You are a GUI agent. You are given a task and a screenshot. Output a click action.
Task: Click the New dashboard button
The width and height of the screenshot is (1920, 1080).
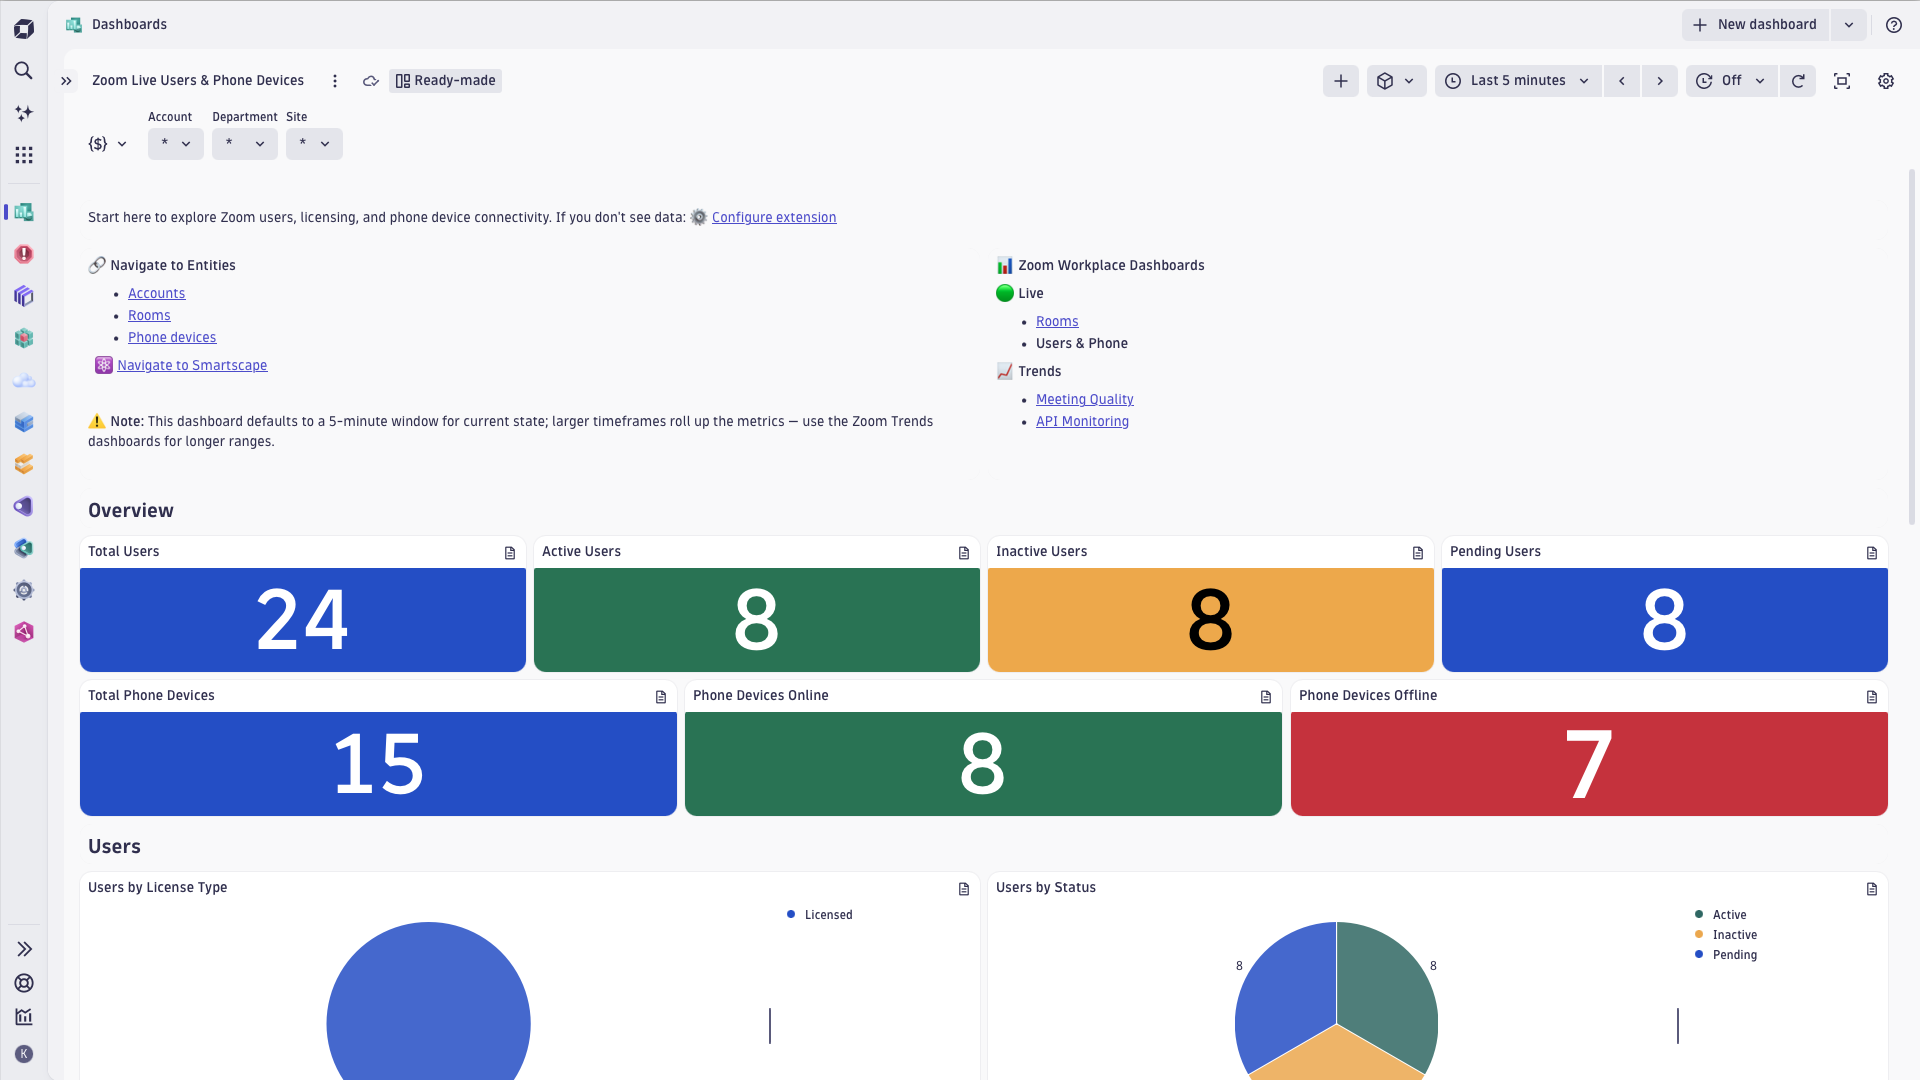[1755, 25]
